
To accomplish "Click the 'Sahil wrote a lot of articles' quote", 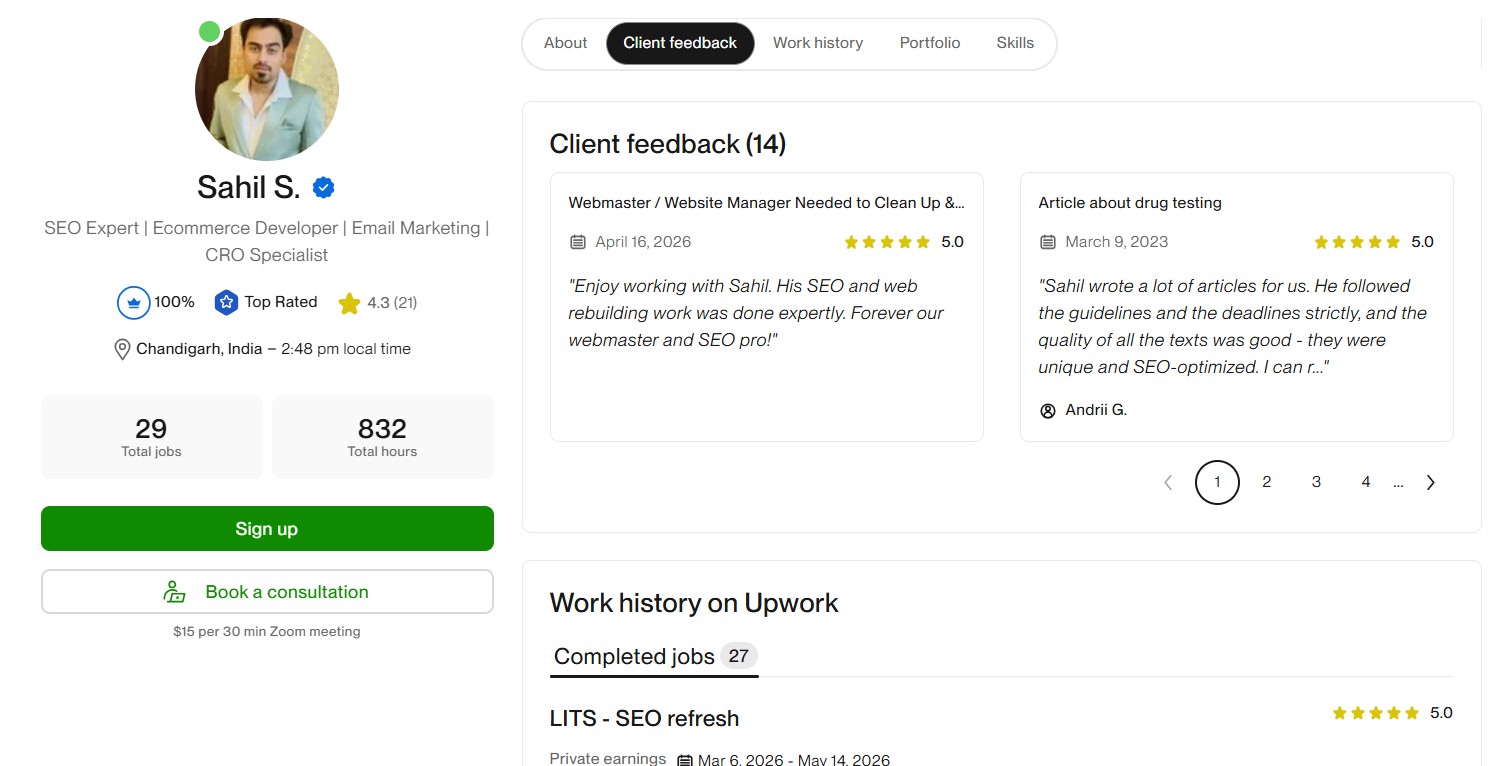I will (x=1232, y=326).
